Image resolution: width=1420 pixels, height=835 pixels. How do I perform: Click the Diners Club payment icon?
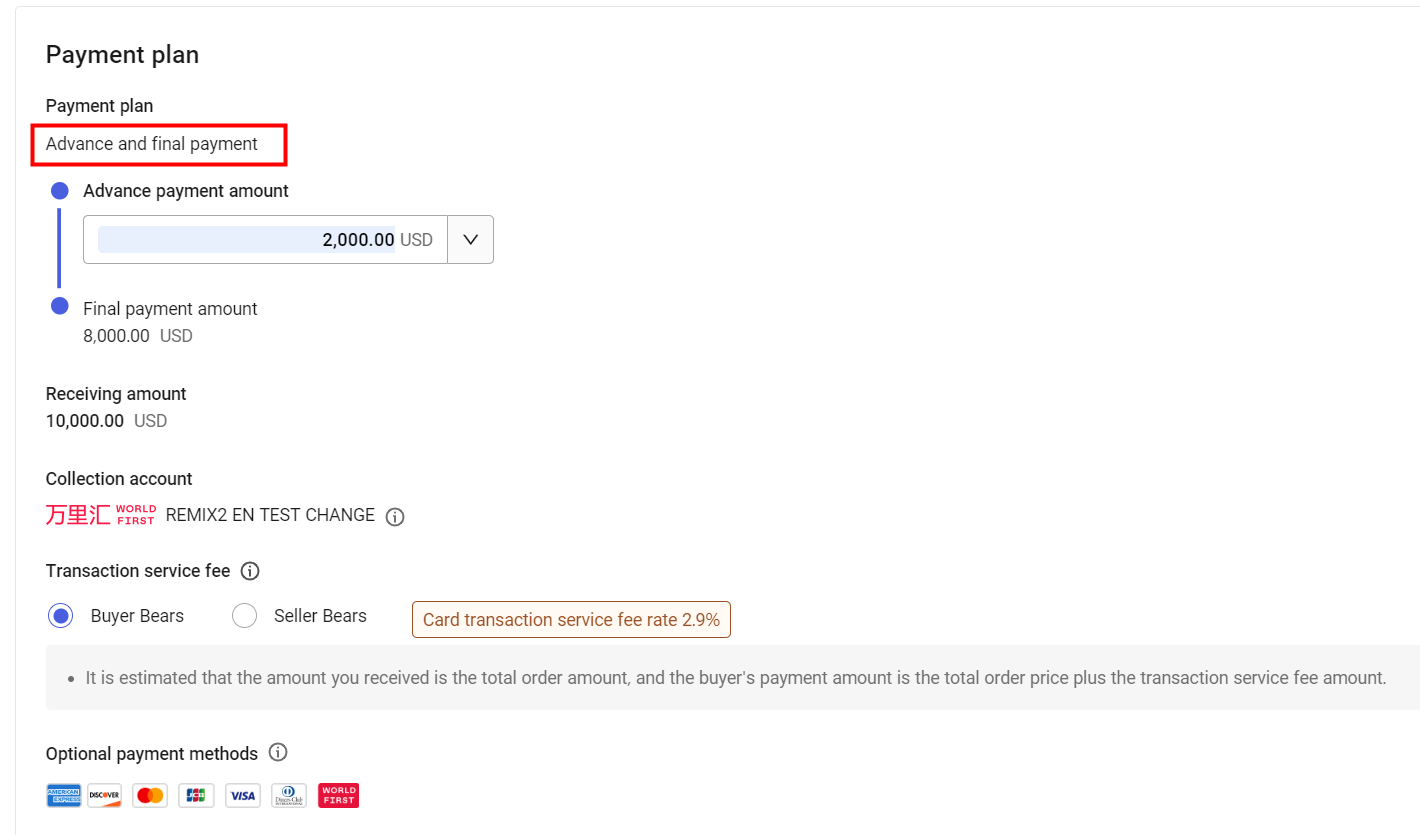tap(288, 795)
